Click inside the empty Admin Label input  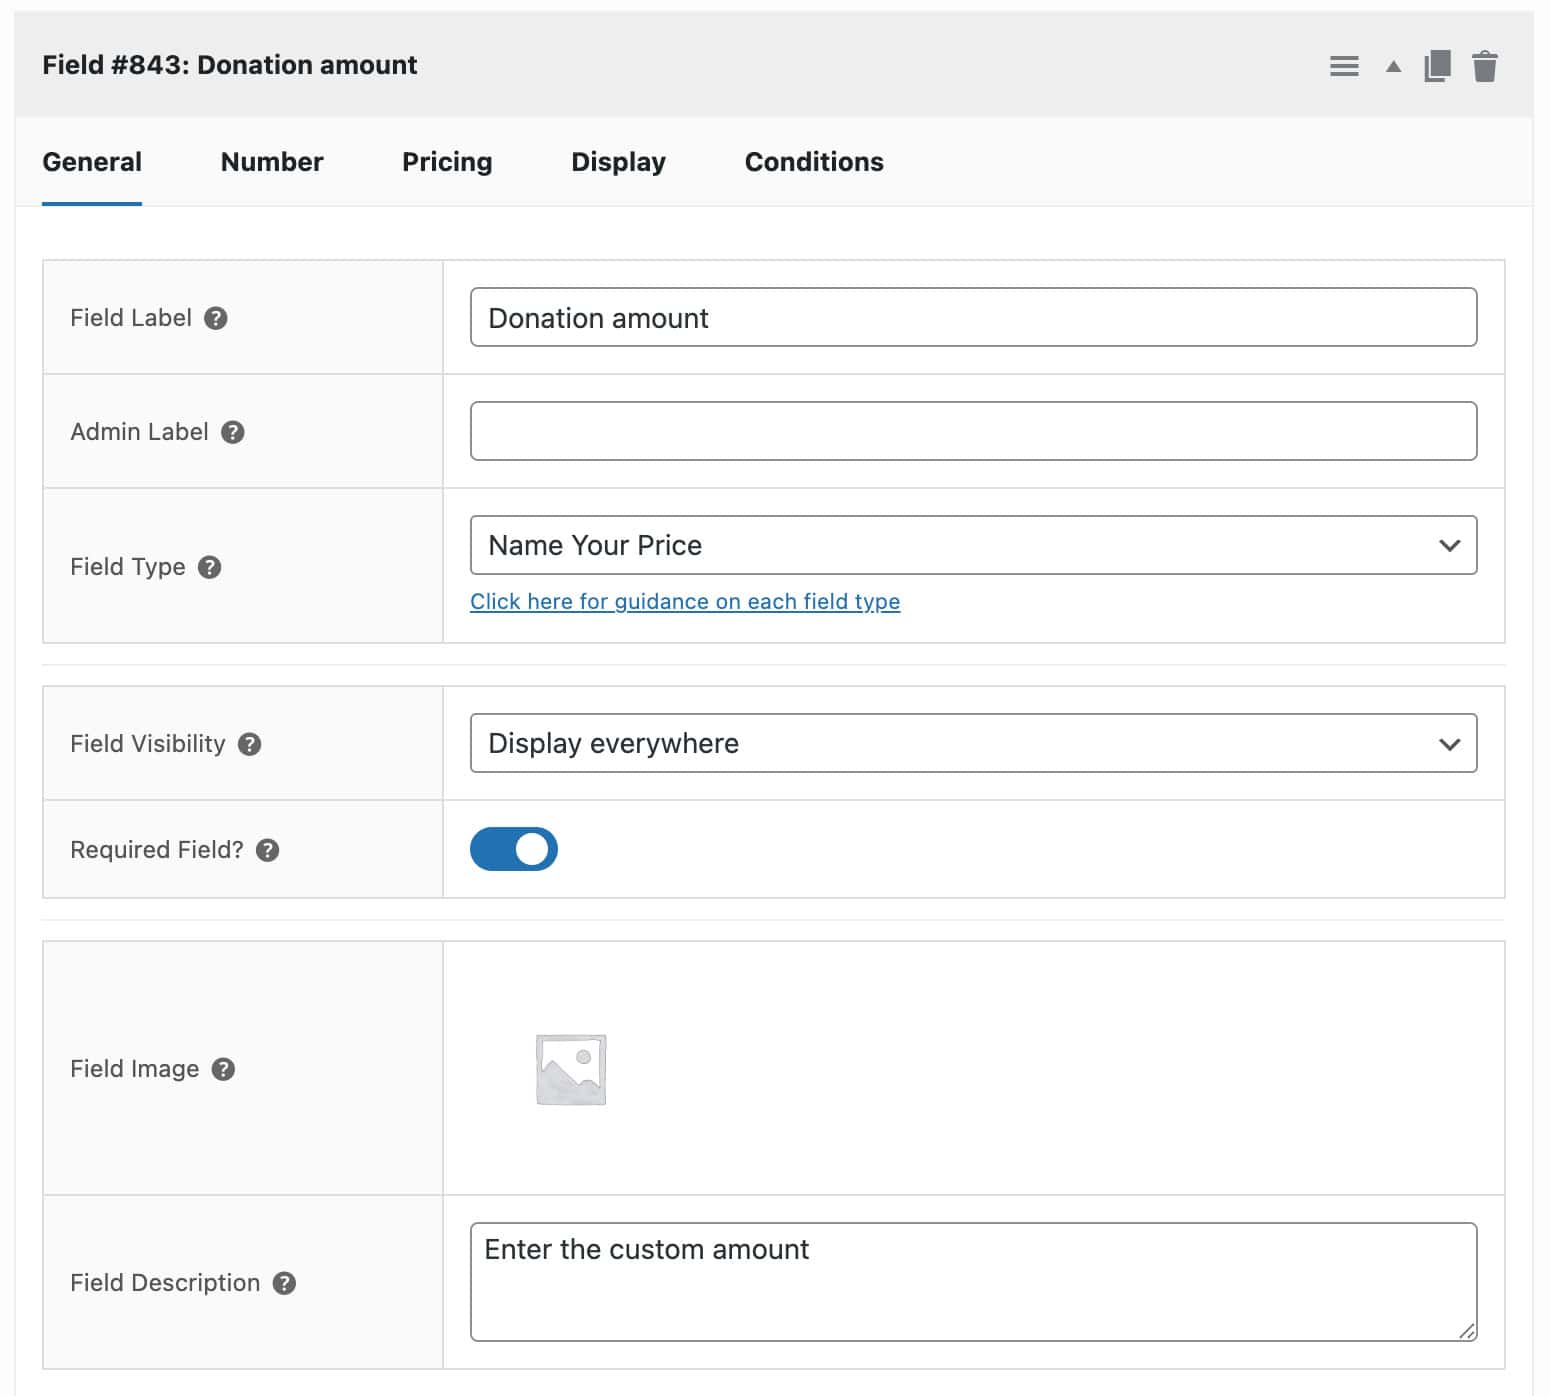[x=973, y=430]
